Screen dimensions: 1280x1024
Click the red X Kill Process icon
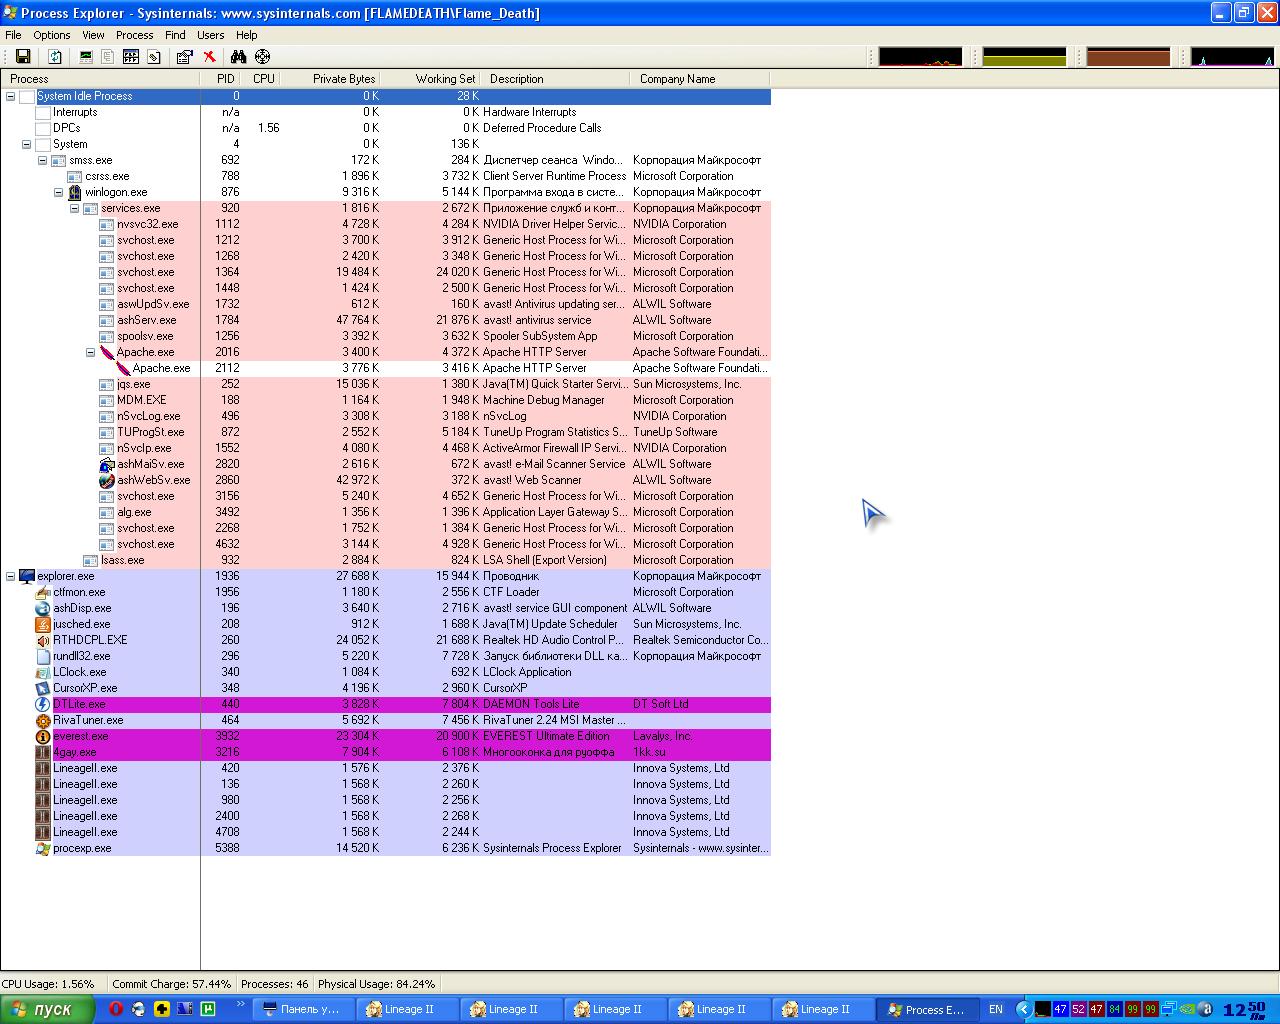pos(209,57)
